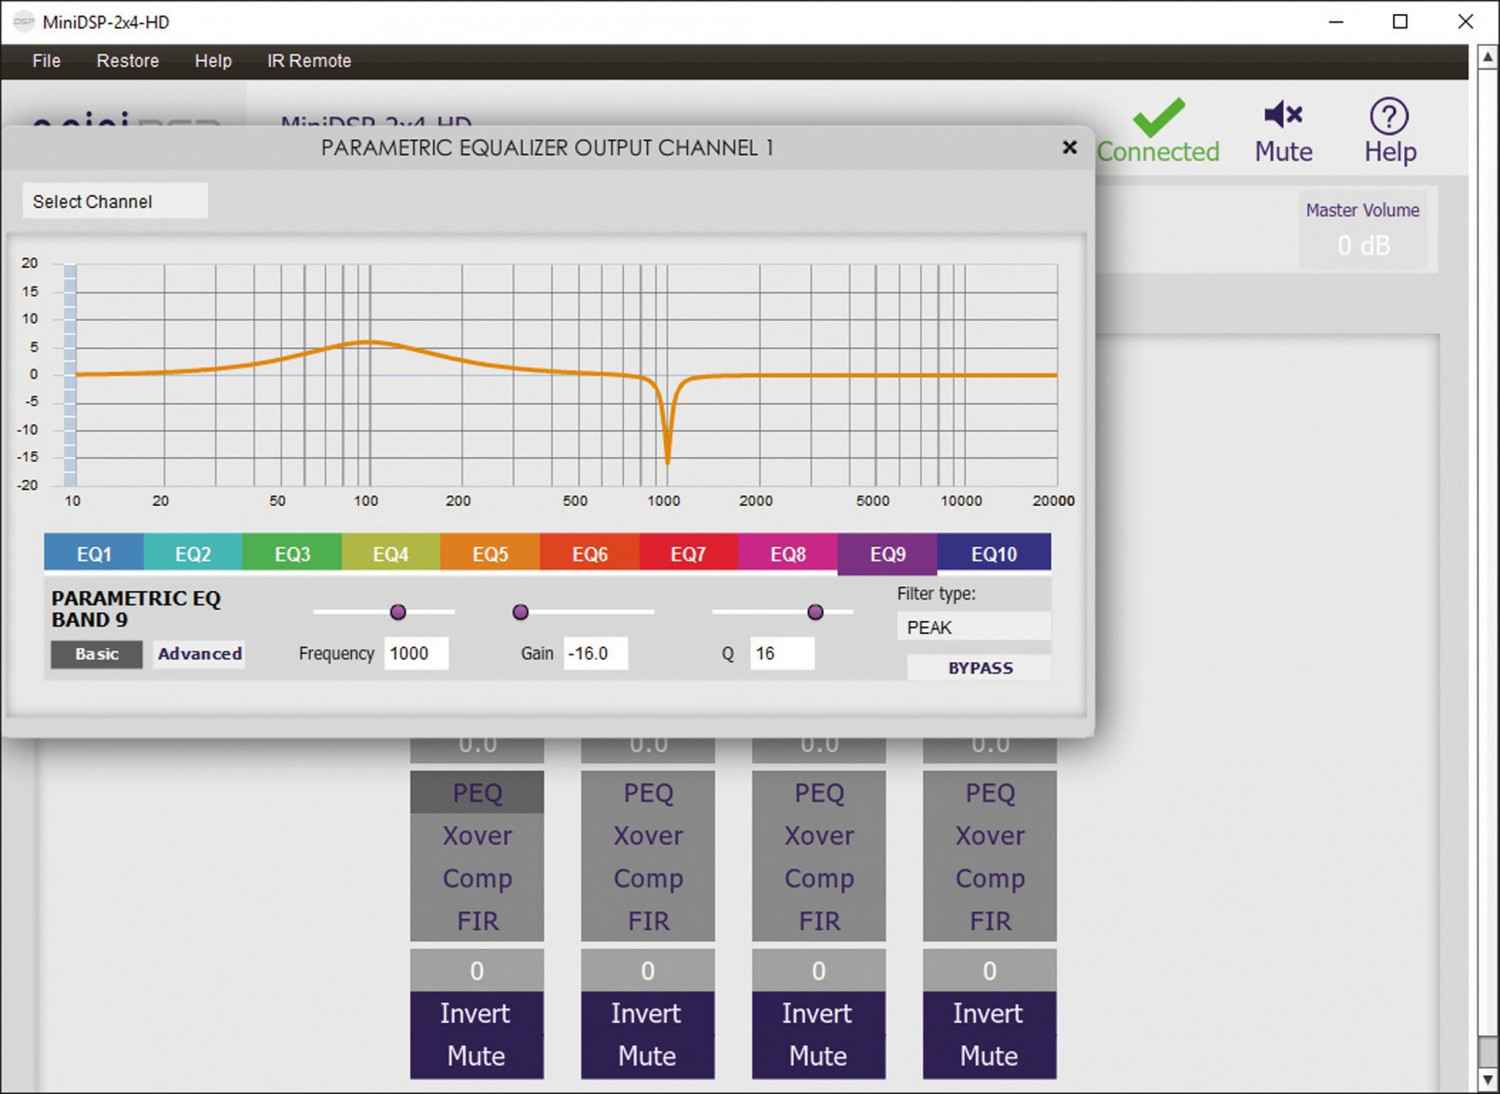Switch to Basic EQ mode
This screenshot has height=1094, width=1500.
[97, 654]
